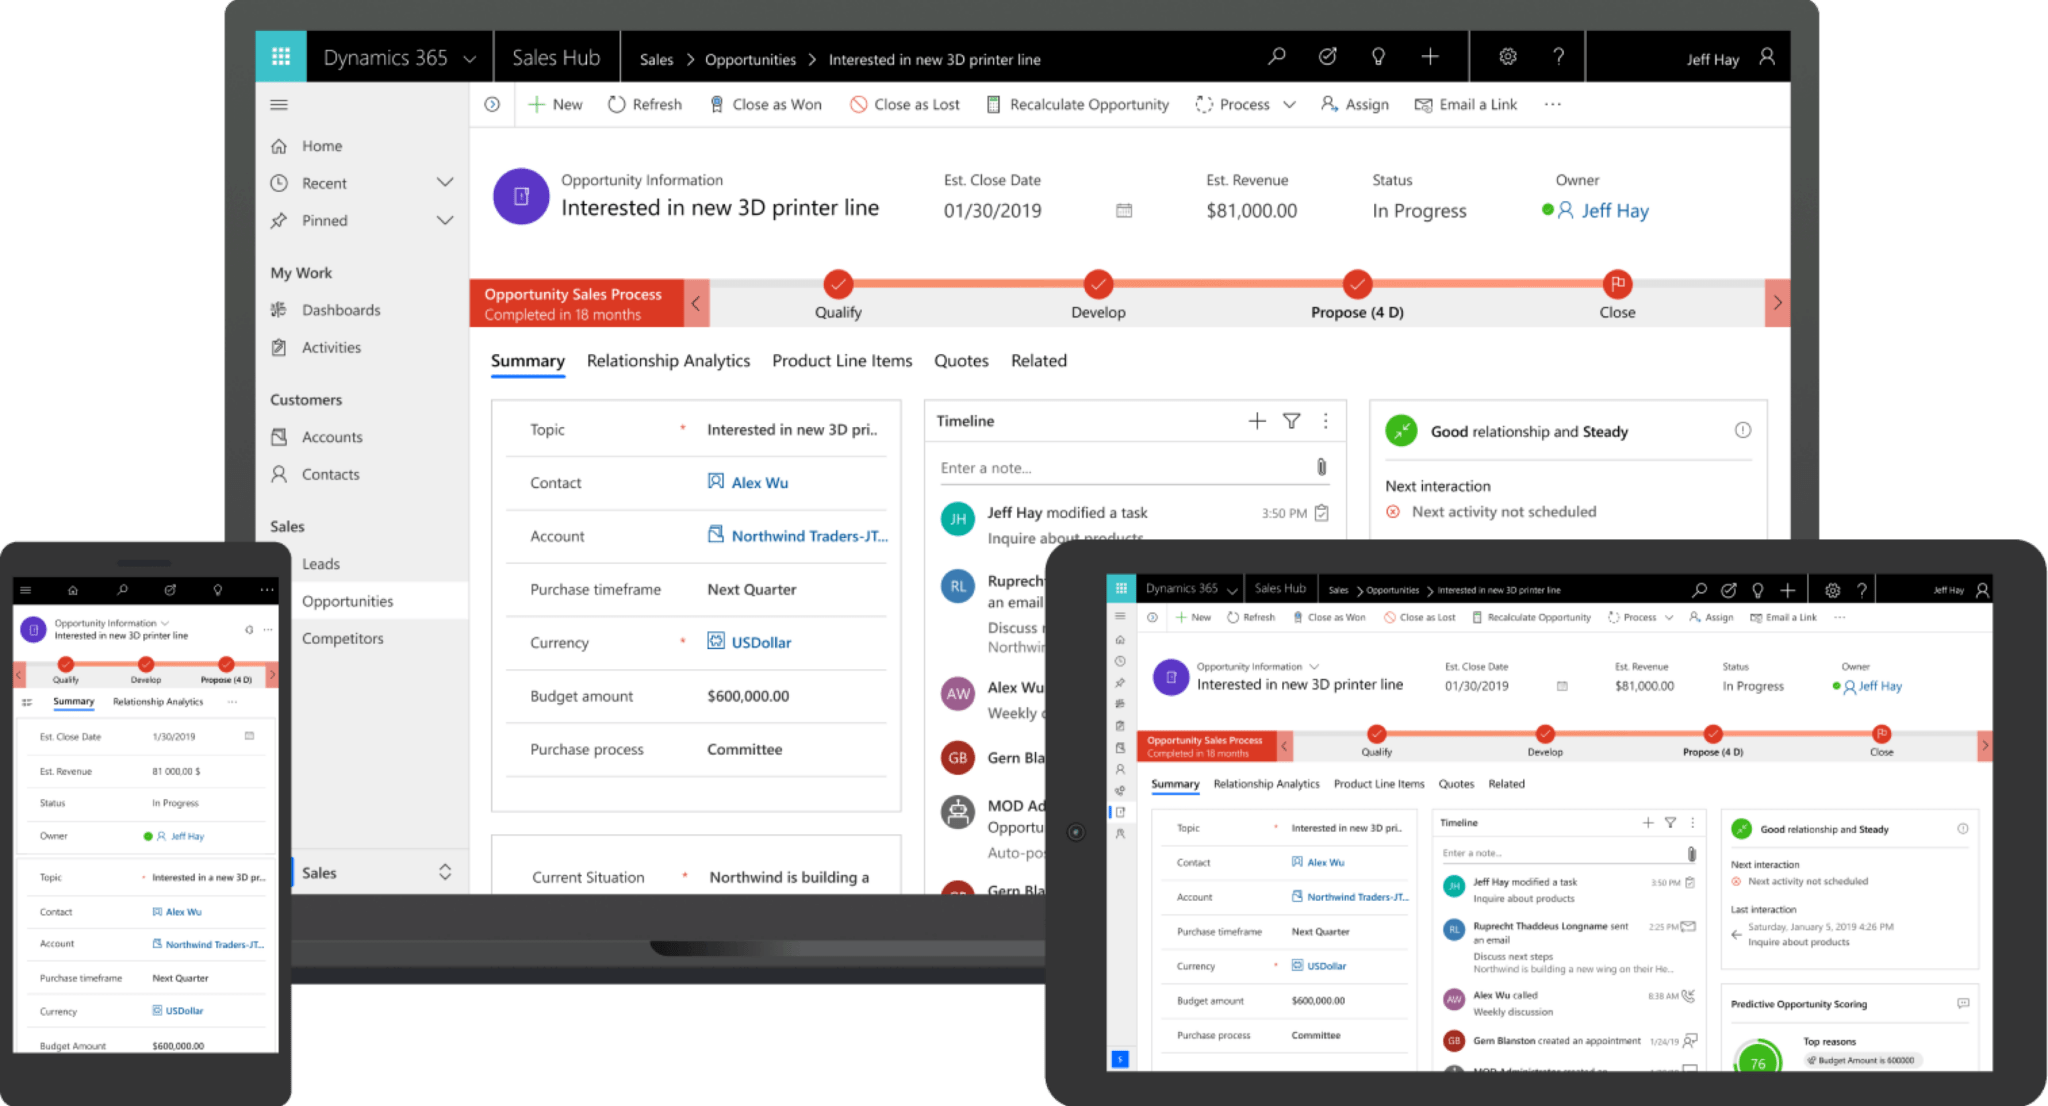
Task: Expand the Dynamics 365 app switcher chevron
Action: click(470, 58)
